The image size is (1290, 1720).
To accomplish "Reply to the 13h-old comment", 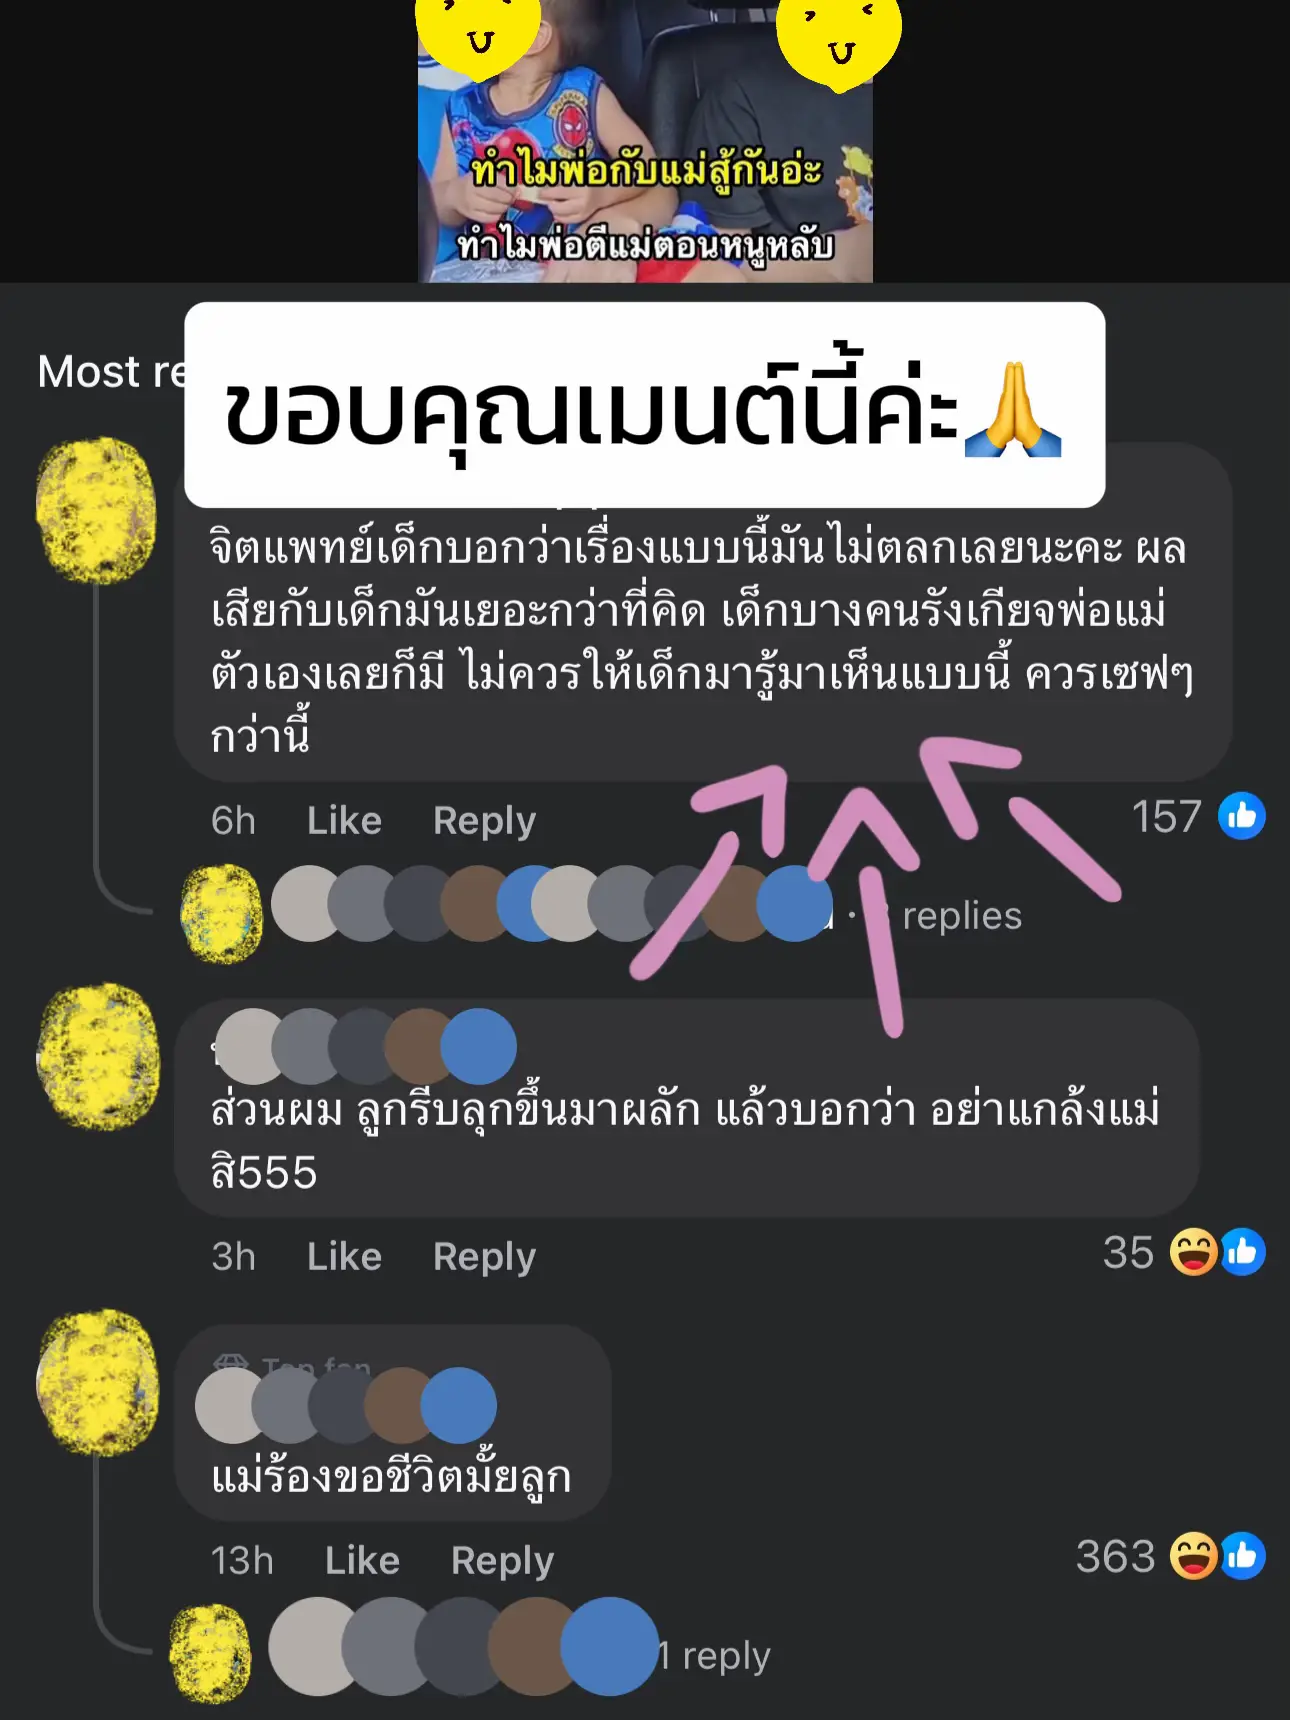I will (503, 1561).
